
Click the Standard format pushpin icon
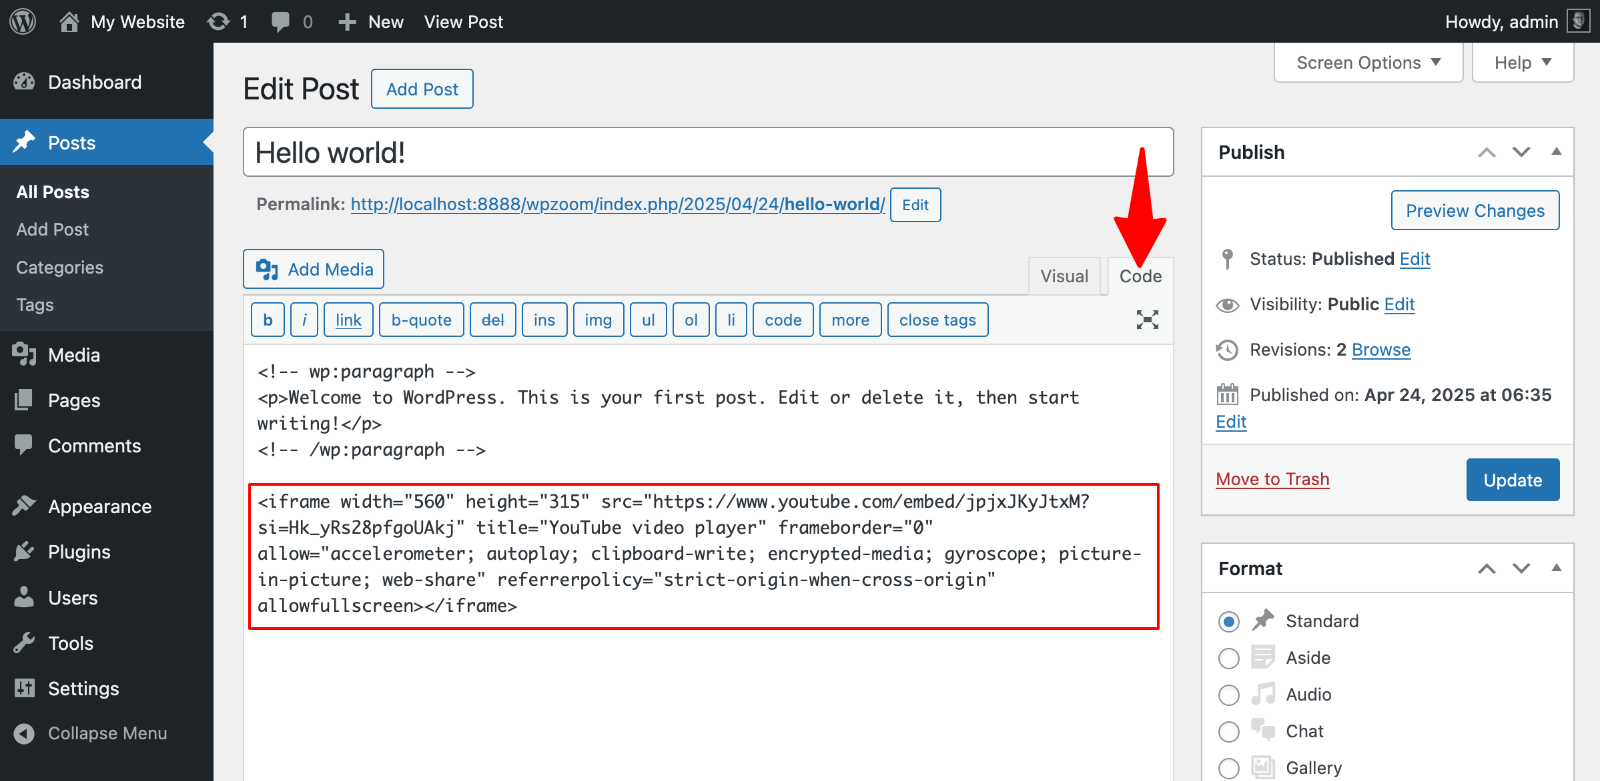[1263, 620]
